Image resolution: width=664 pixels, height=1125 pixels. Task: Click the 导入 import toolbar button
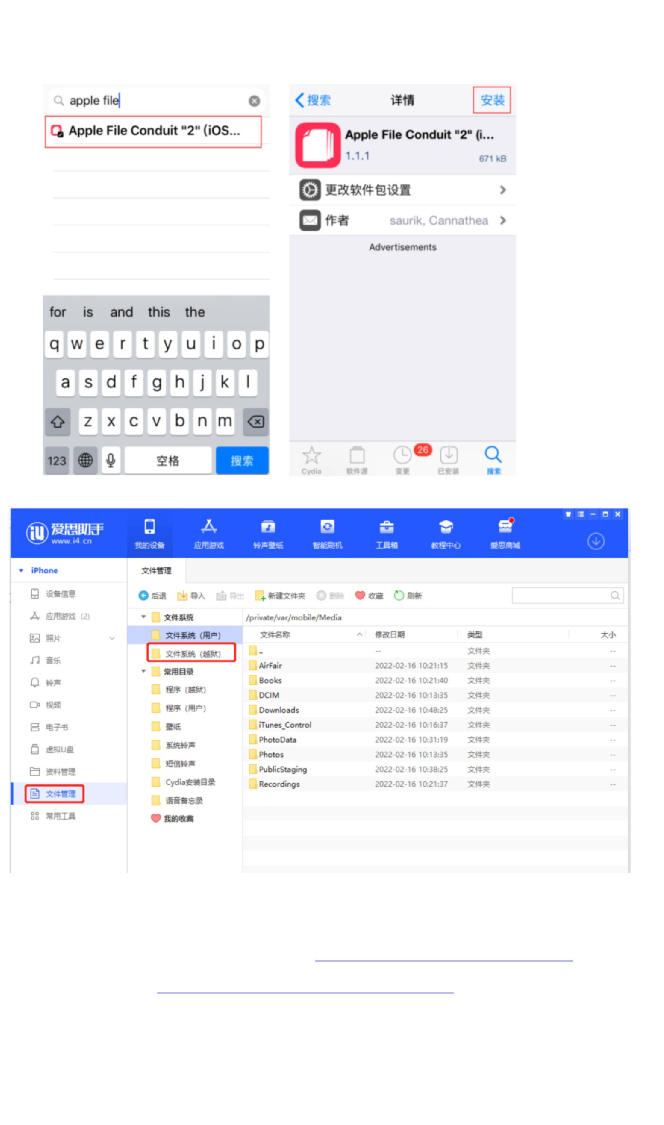191,596
